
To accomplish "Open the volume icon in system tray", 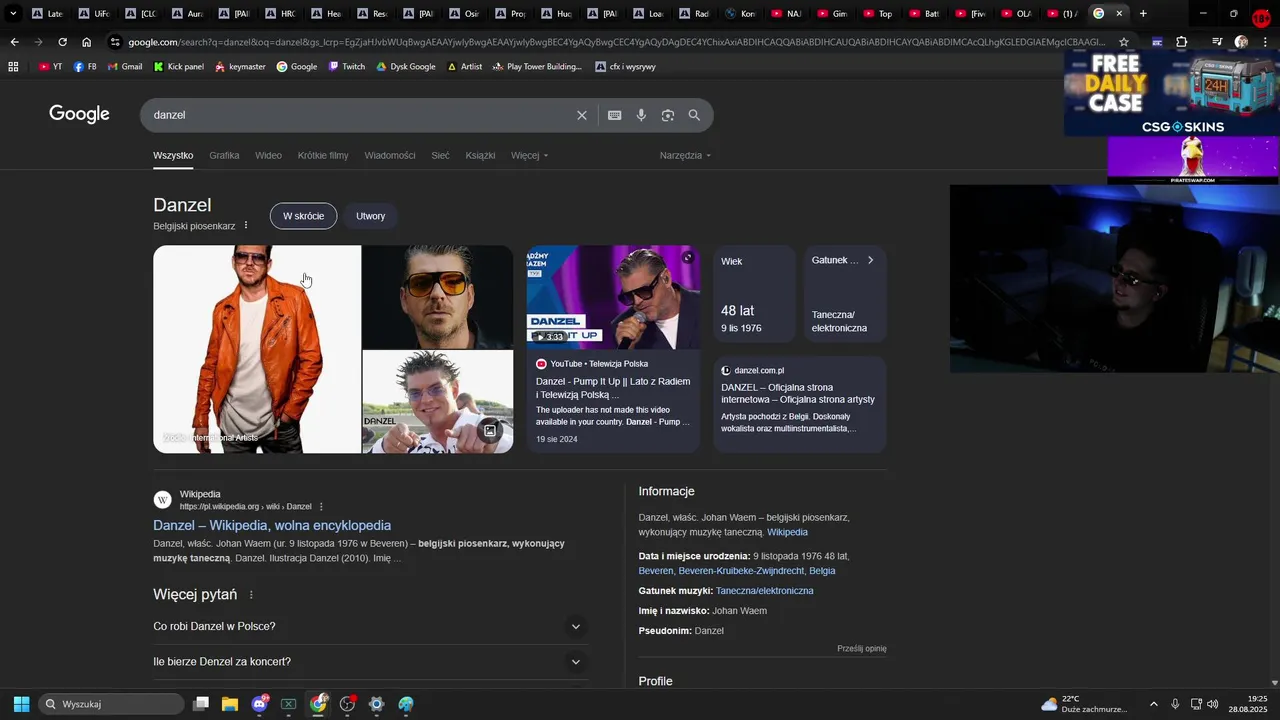I will coord(1213,704).
